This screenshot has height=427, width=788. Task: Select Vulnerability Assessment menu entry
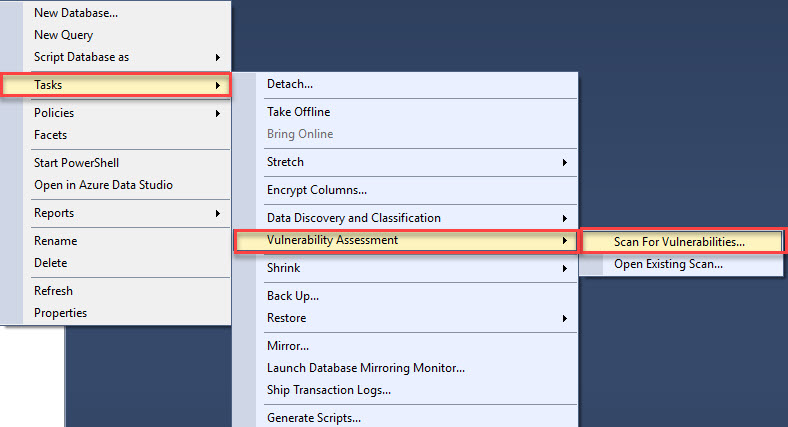click(405, 240)
